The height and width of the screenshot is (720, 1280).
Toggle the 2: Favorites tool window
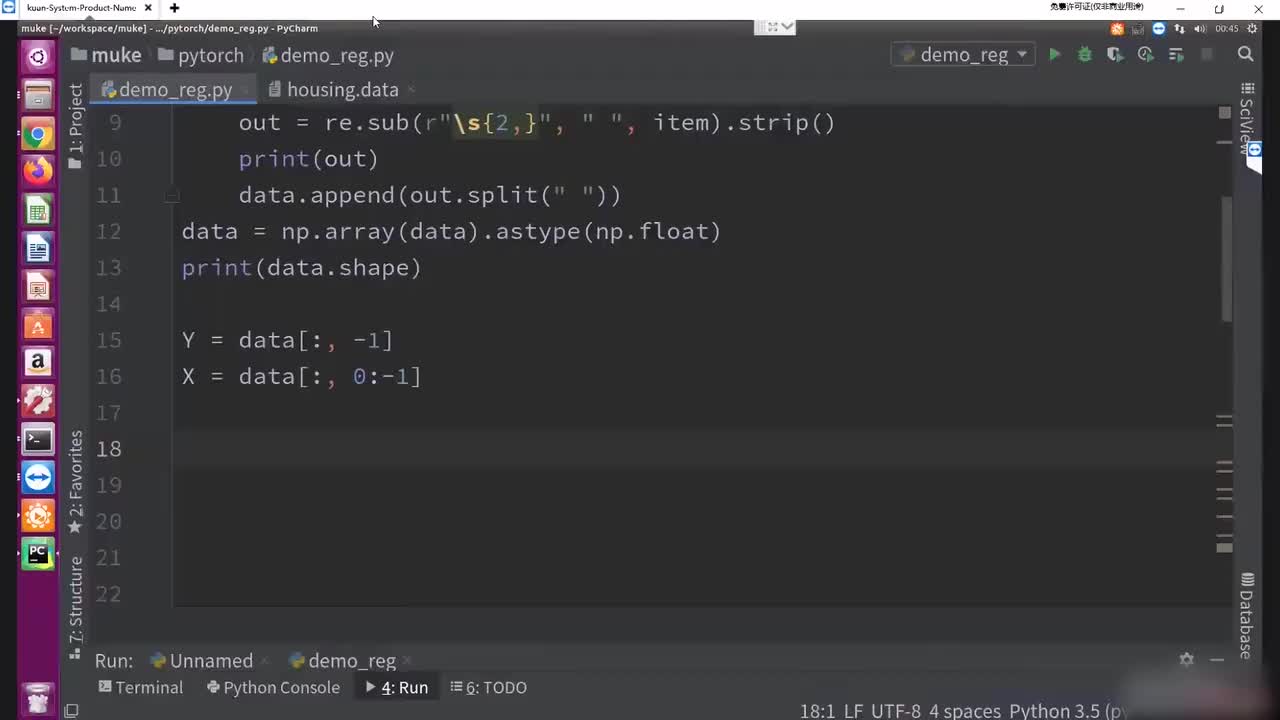[76, 482]
